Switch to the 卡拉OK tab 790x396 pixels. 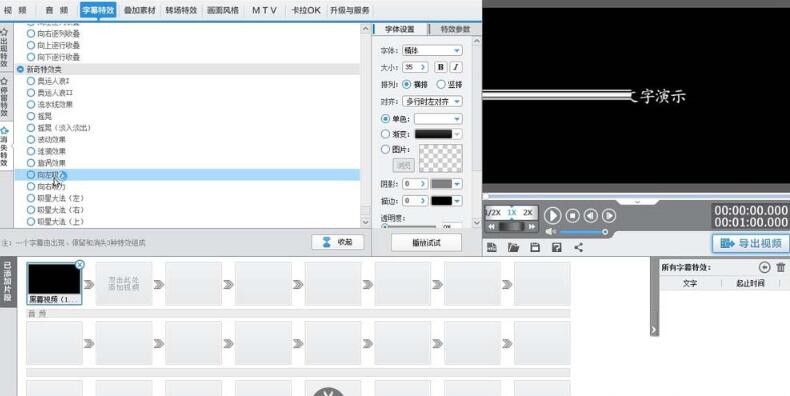point(306,10)
